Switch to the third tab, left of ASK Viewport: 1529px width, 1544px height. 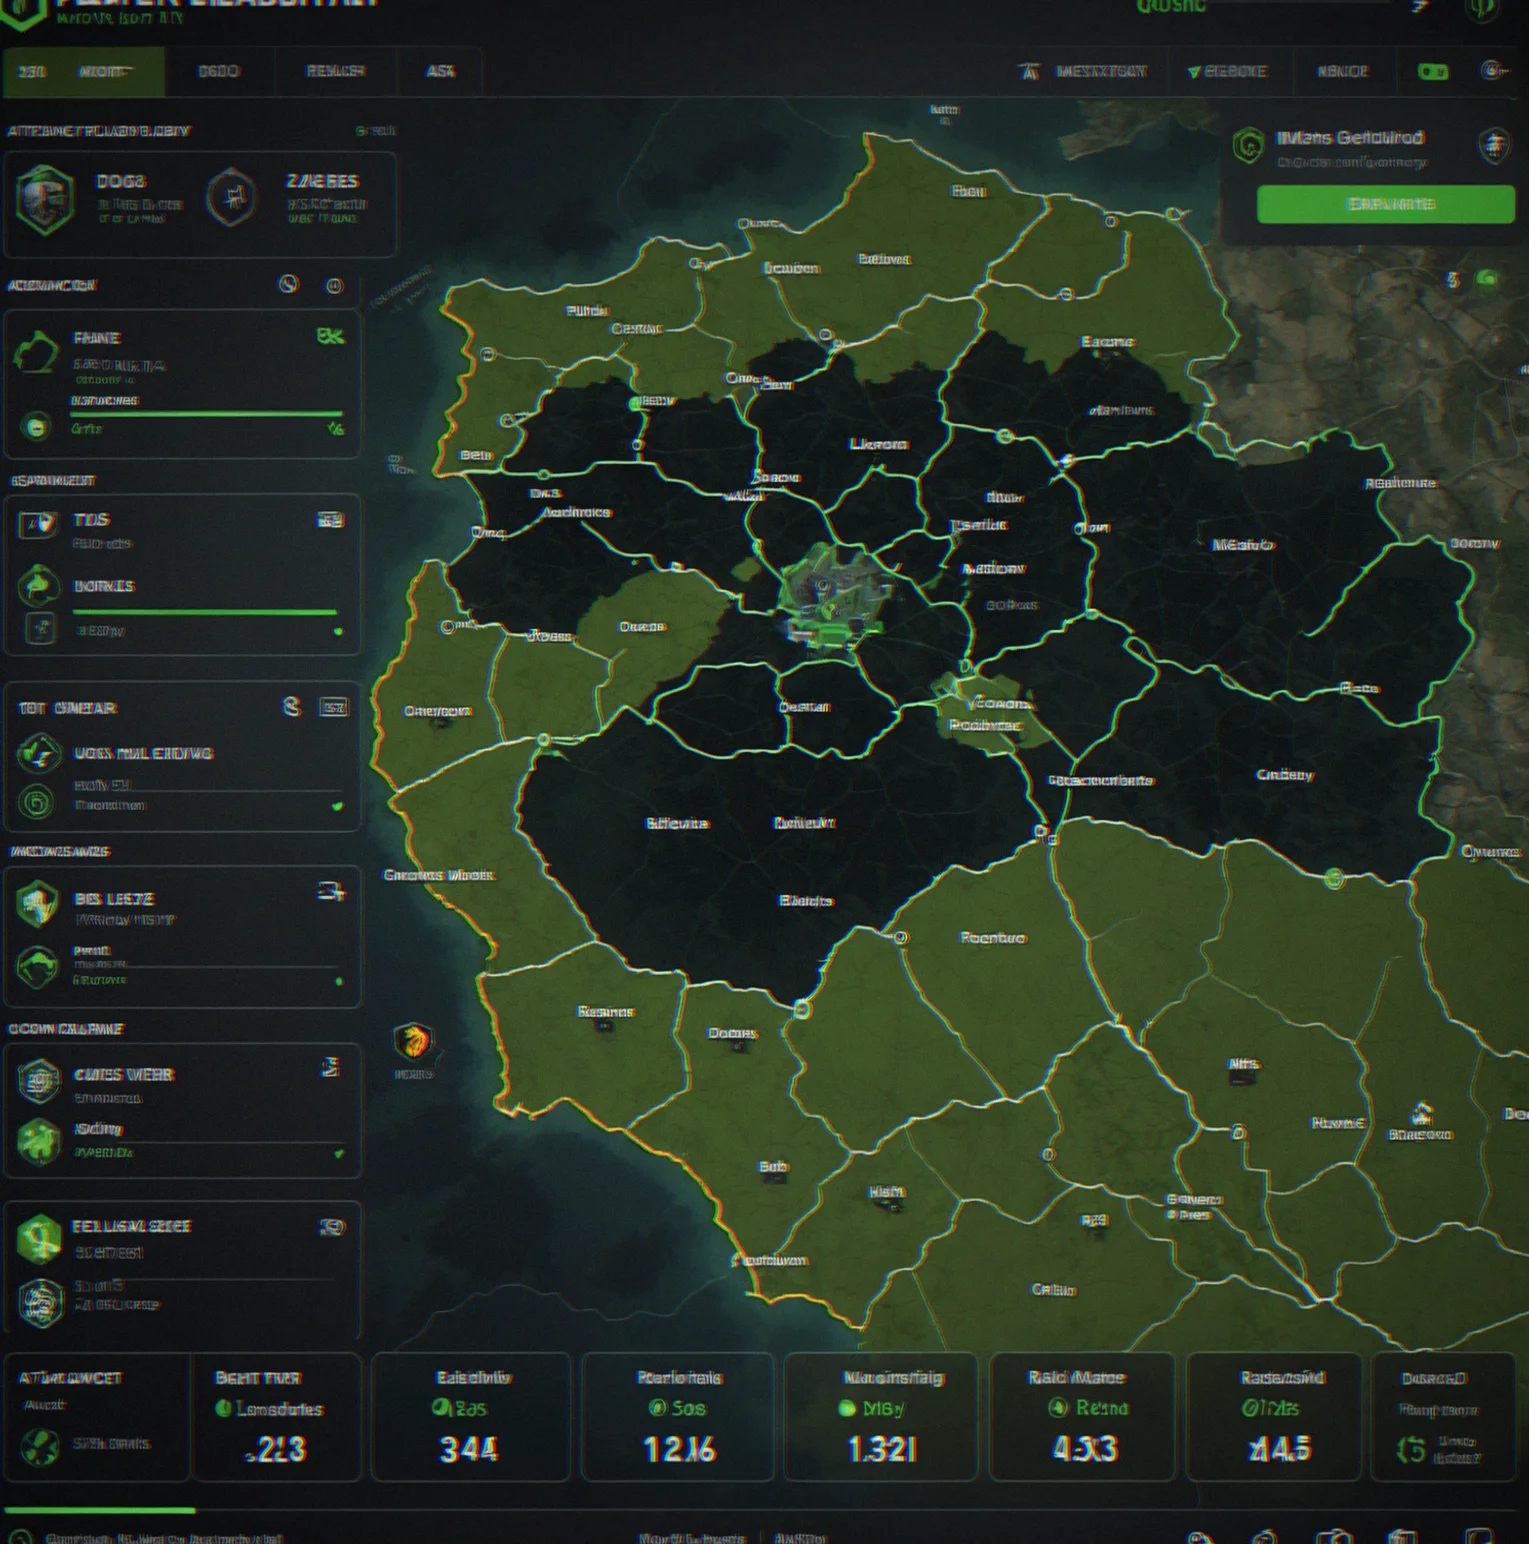point(335,71)
